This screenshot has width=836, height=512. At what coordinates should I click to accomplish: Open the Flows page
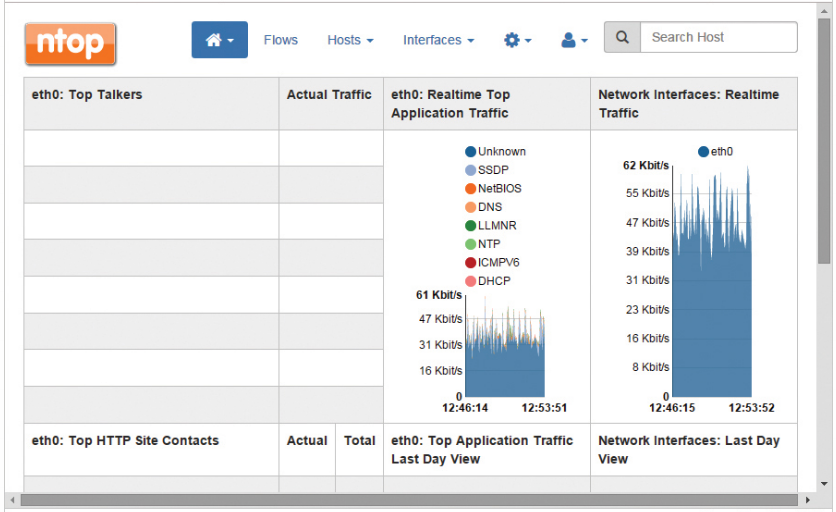tap(281, 40)
